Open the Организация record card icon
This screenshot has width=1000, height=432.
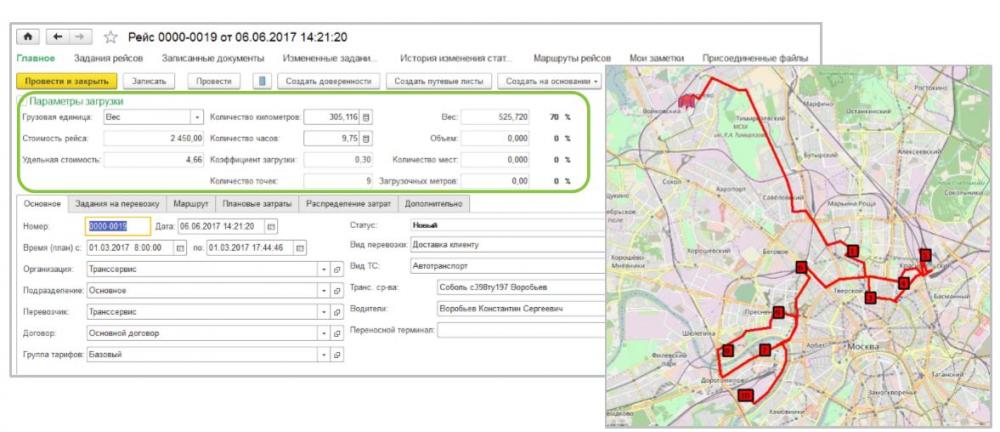(338, 269)
